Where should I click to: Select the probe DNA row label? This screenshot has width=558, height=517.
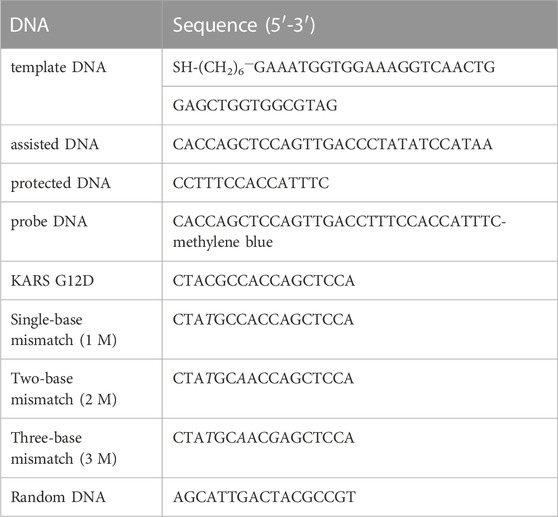coord(49,222)
